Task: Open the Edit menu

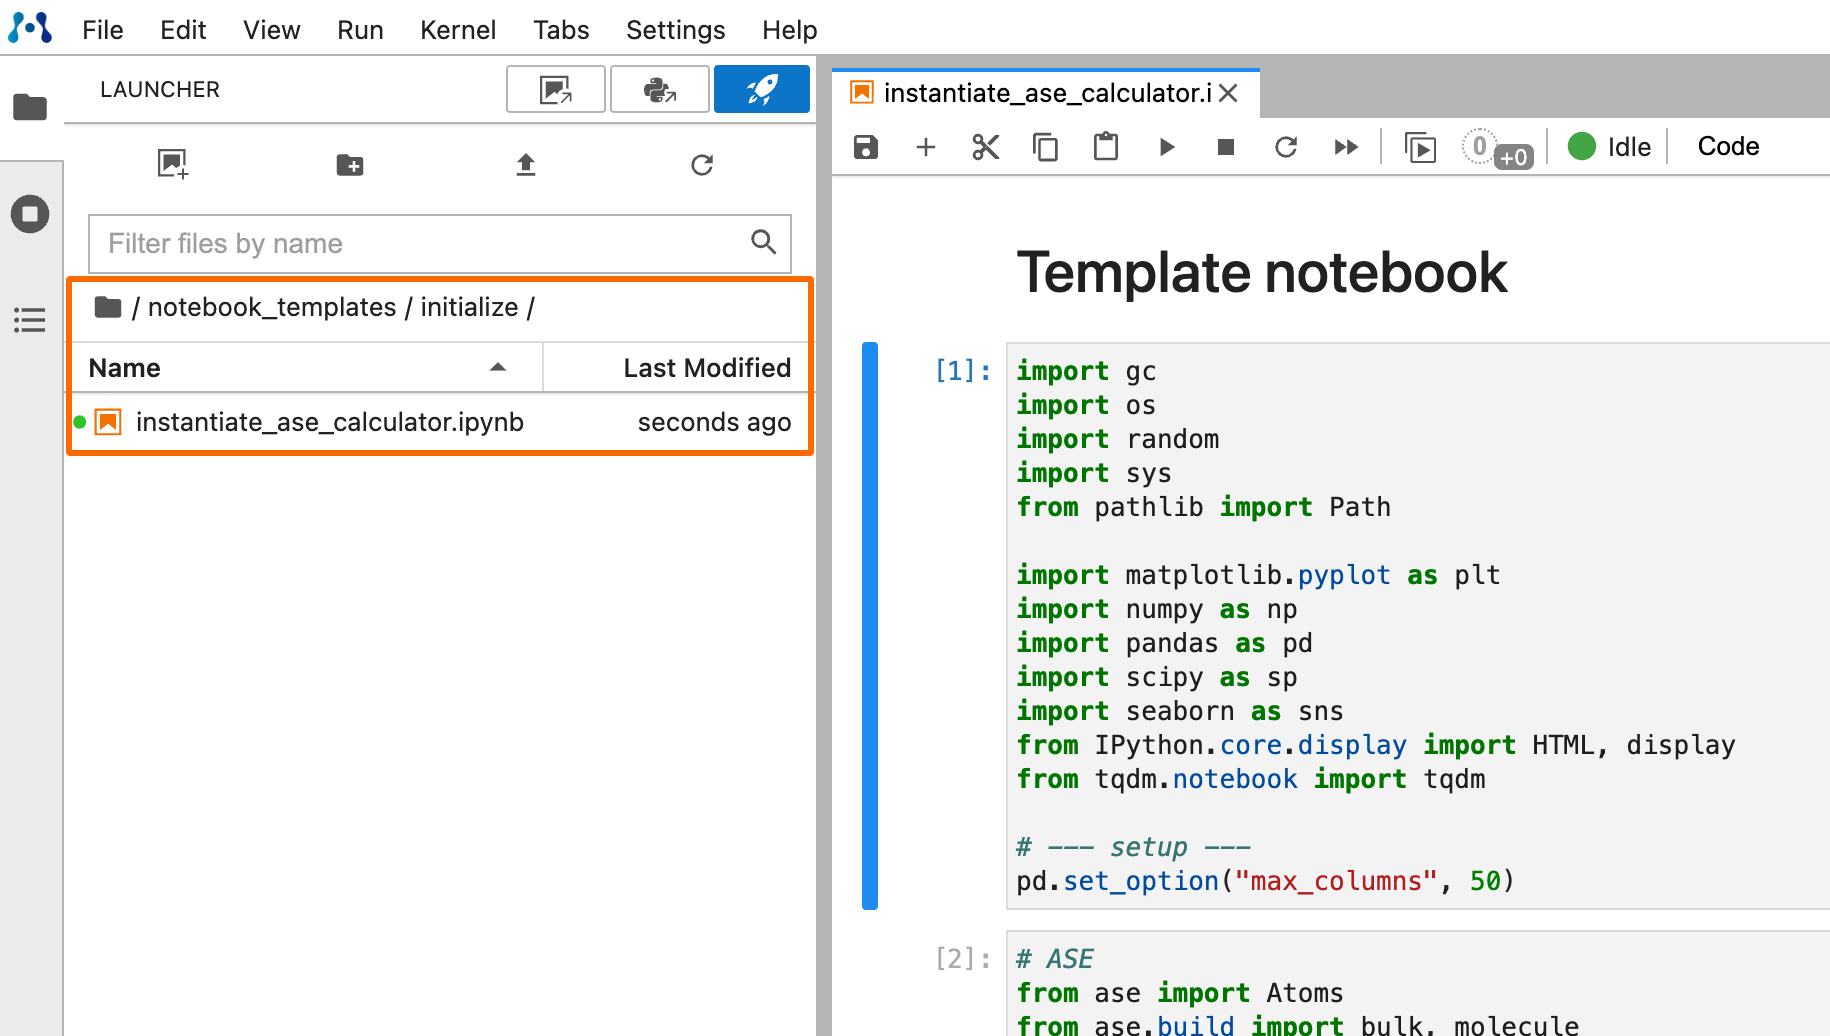Action: (x=183, y=30)
